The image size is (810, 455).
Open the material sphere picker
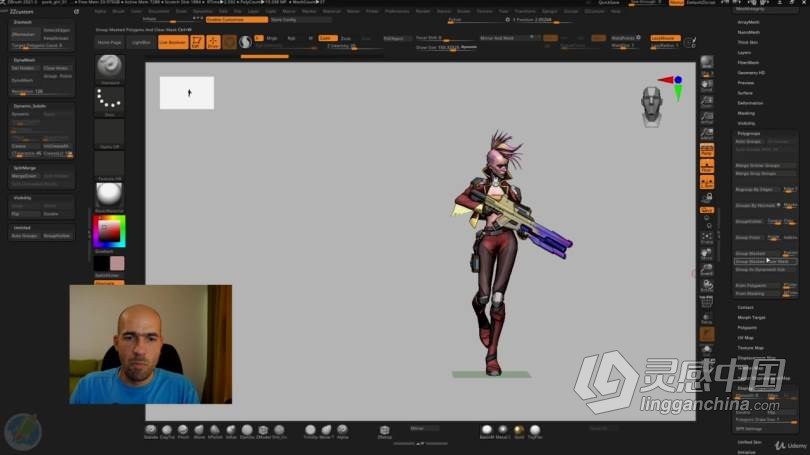pyautogui.click(x=110, y=195)
